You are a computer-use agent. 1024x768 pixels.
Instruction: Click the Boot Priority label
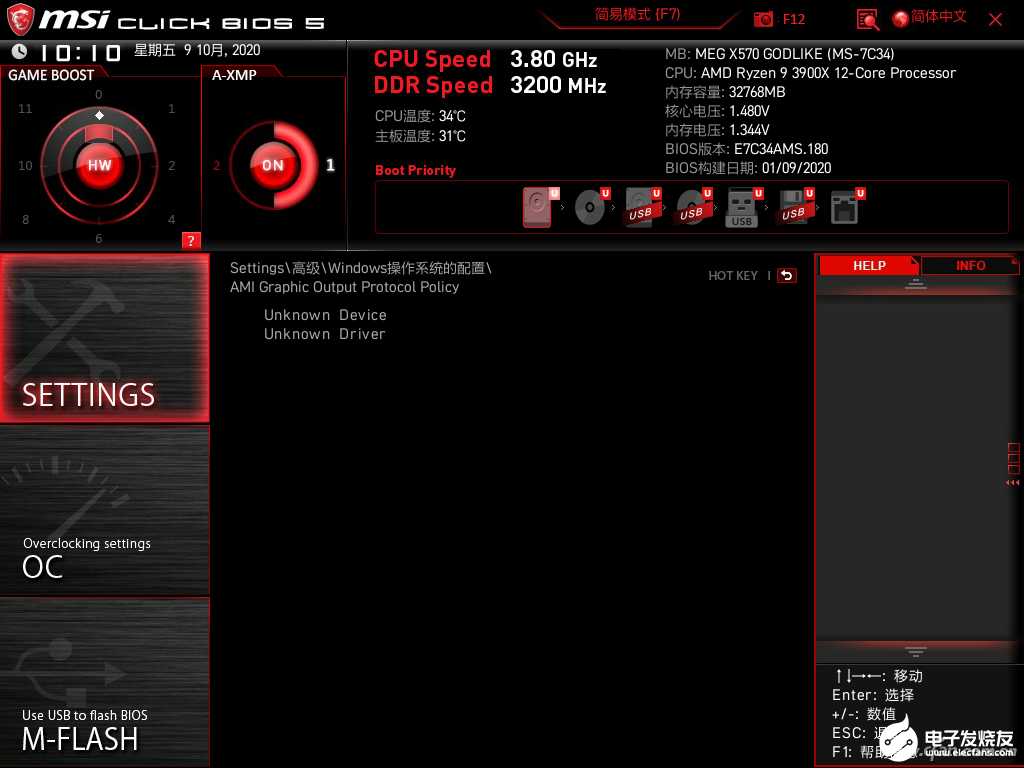coord(415,170)
